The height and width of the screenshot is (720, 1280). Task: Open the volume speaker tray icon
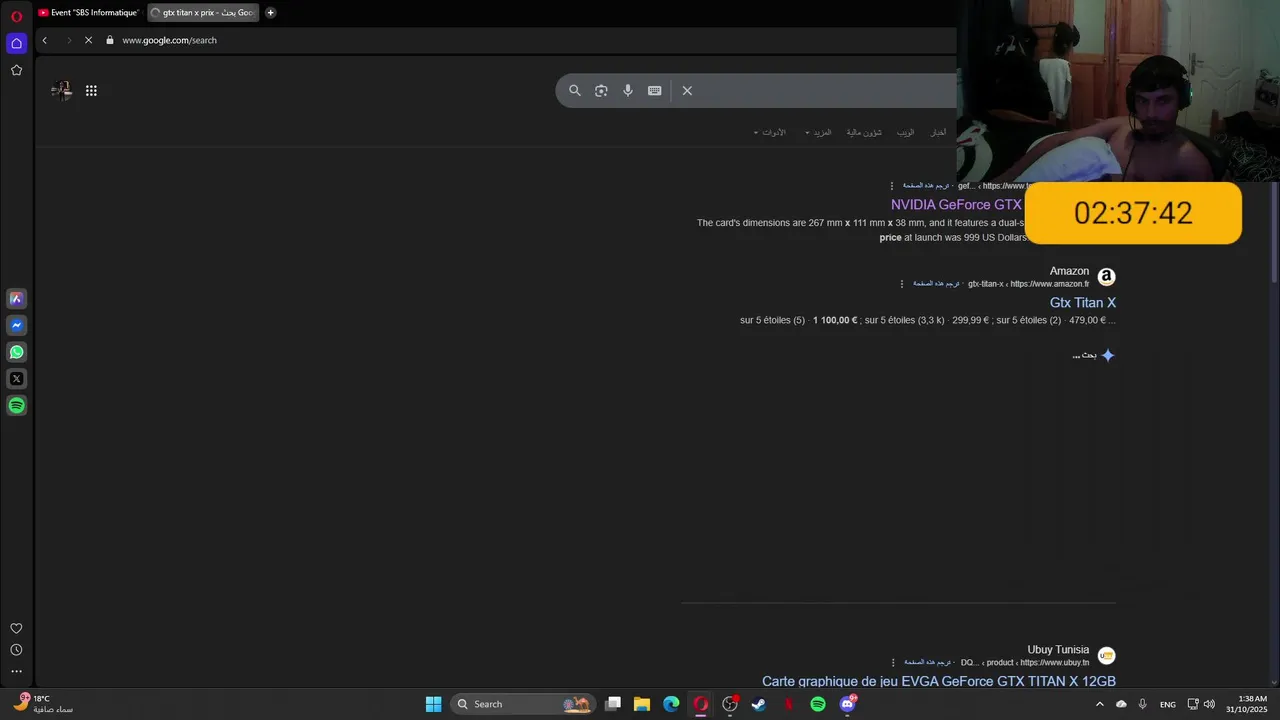1209,704
